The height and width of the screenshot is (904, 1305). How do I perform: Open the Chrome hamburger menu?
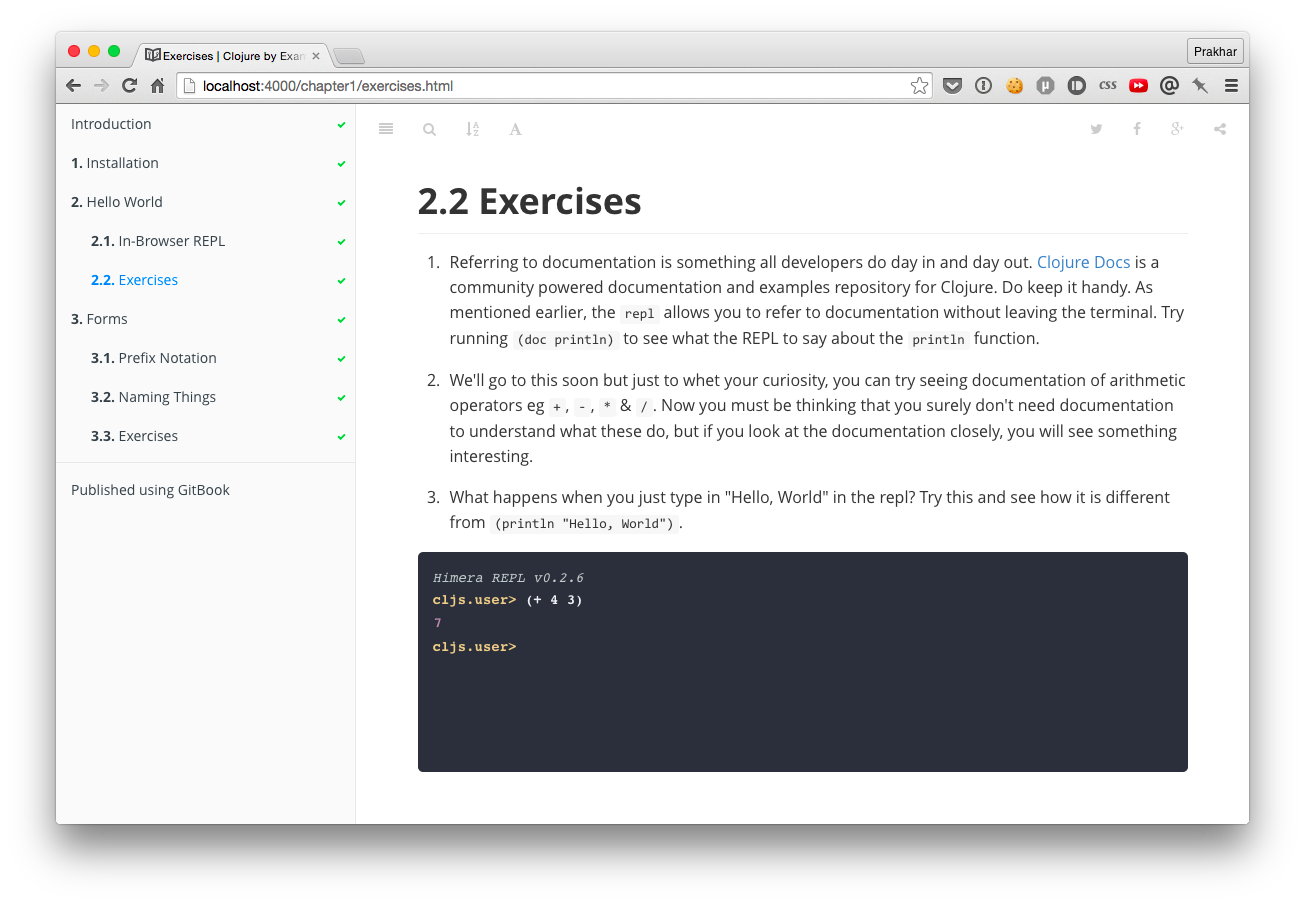point(1231,86)
